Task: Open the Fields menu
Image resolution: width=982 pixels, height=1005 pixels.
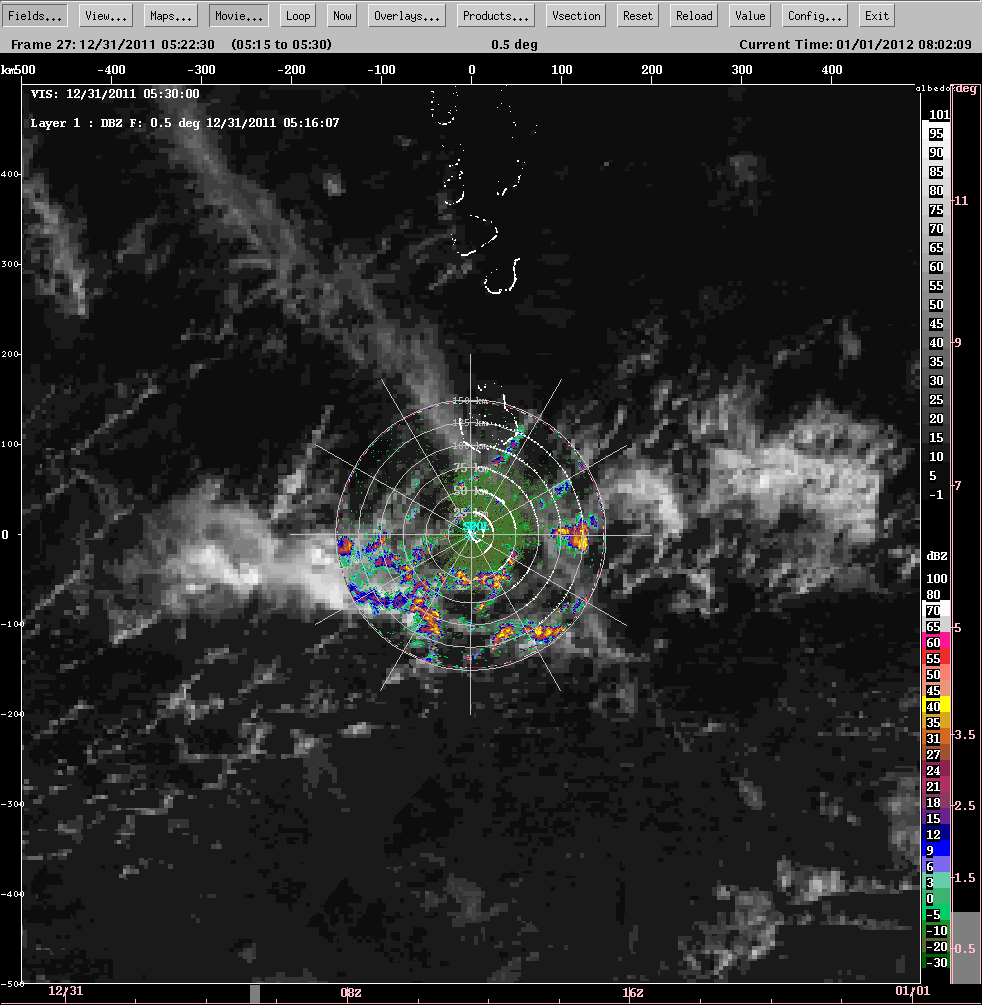Action: pyautogui.click(x=38, y=16)
